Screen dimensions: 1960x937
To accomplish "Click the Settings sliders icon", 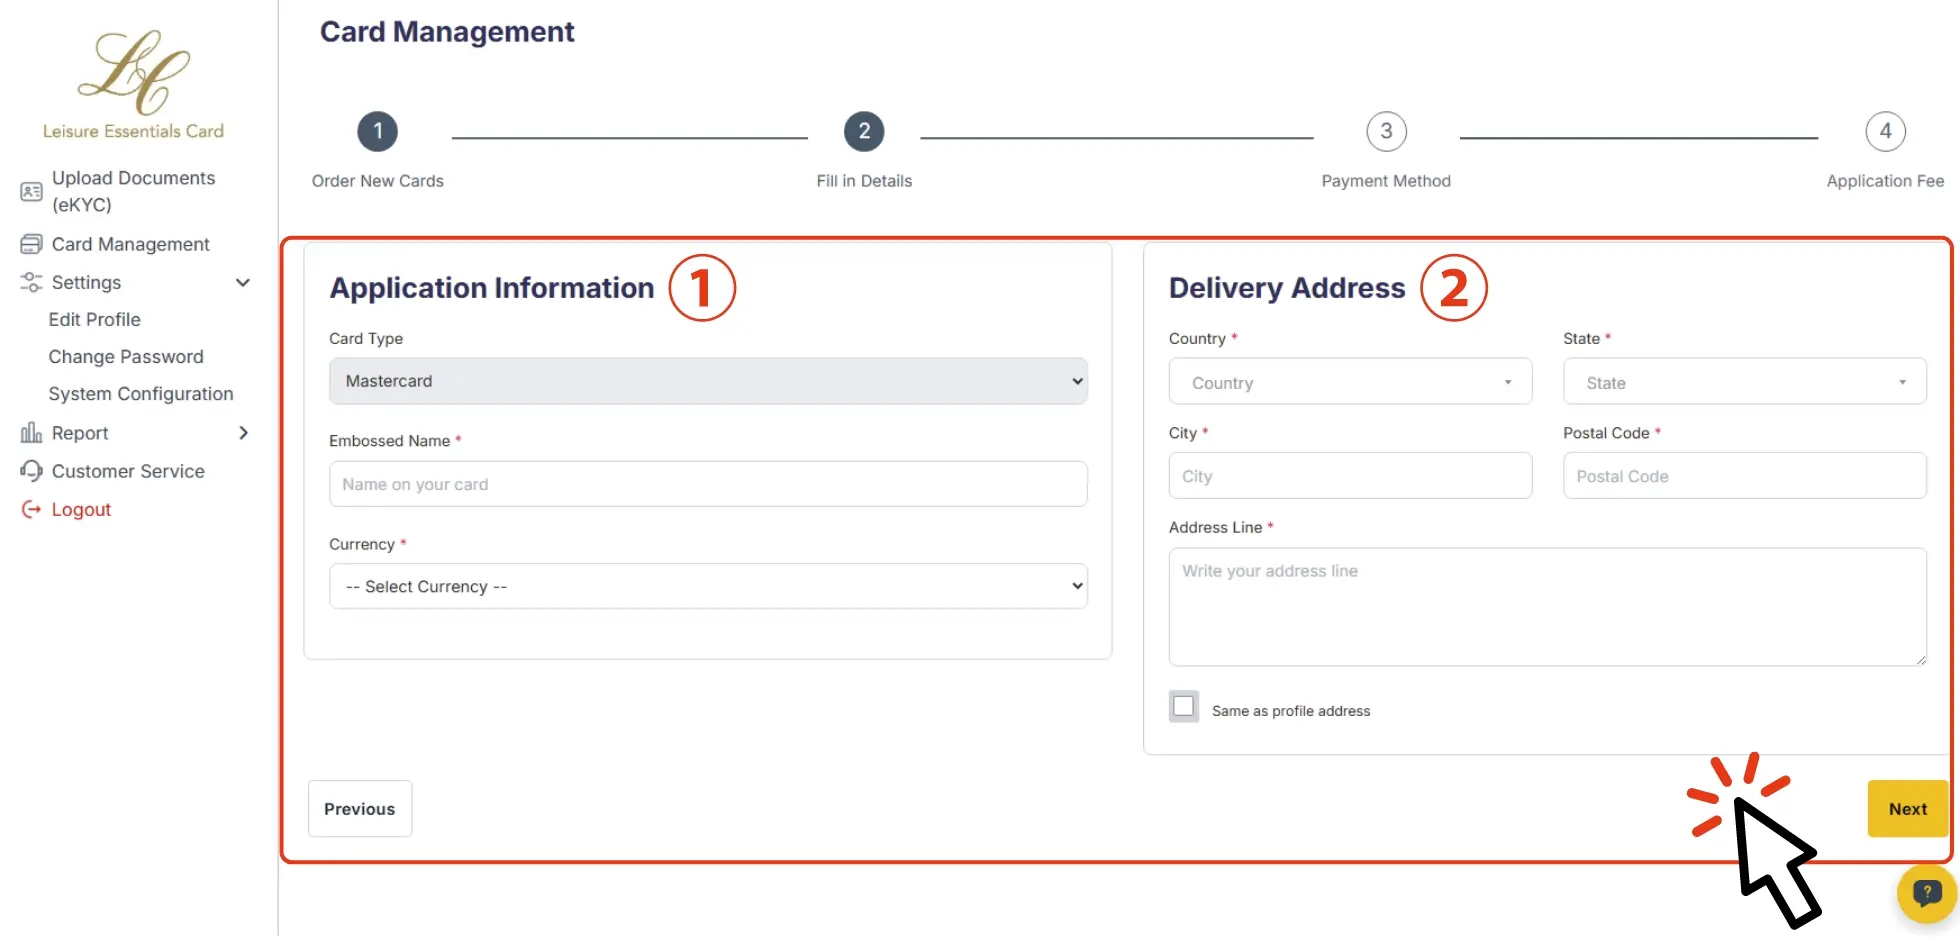I will (x=31, y=282).
